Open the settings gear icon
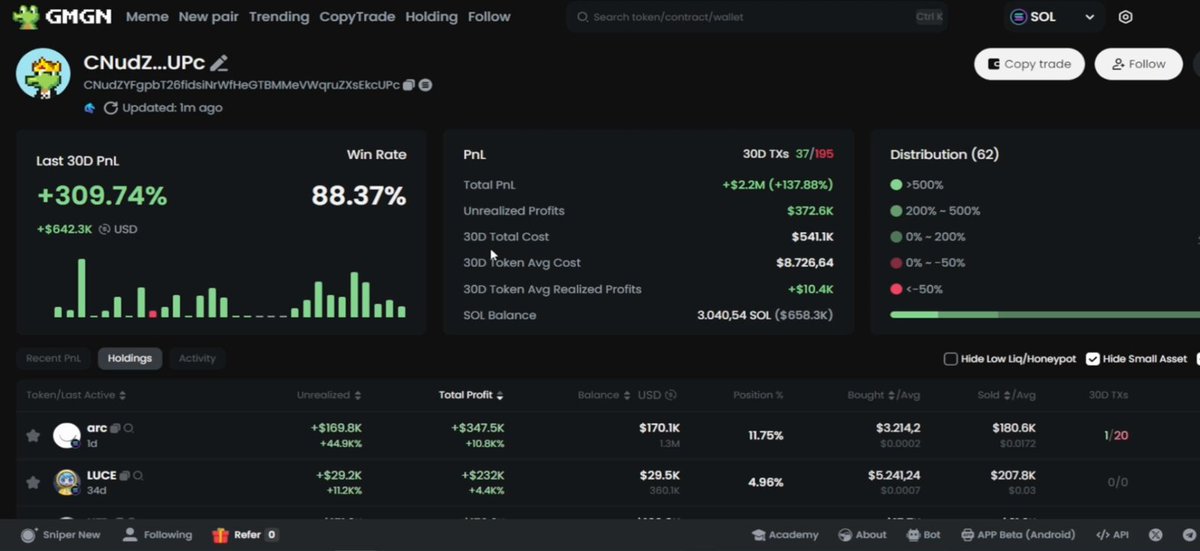 pos(1126,17)
